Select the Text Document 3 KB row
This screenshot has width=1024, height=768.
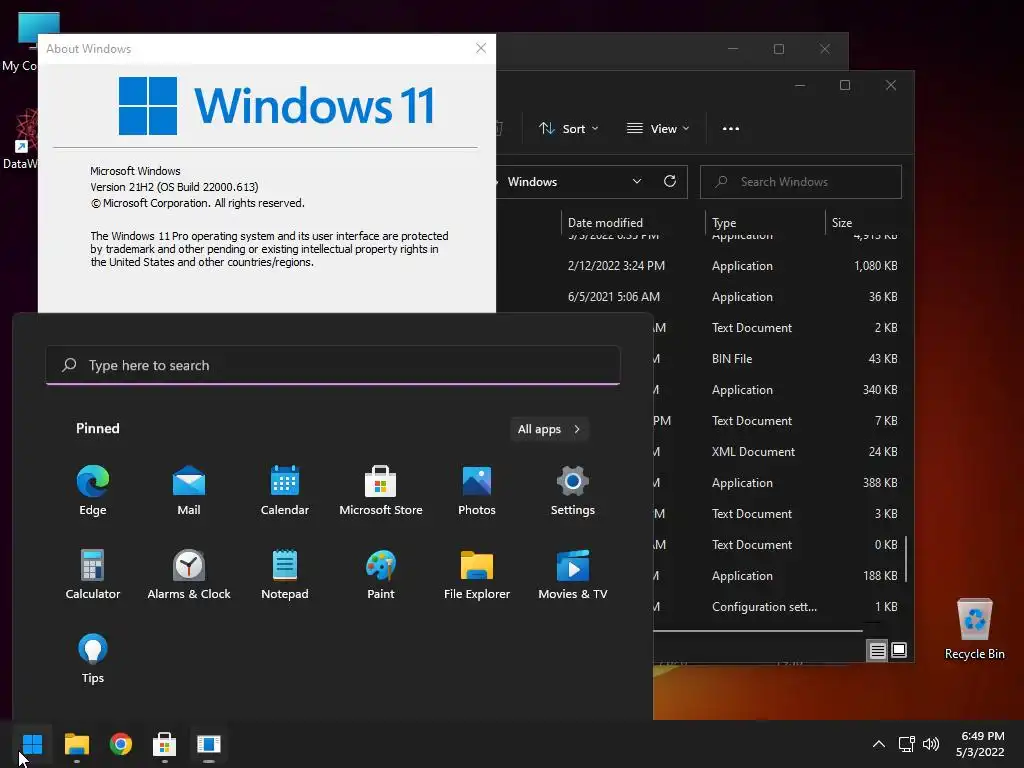[777, 514]
